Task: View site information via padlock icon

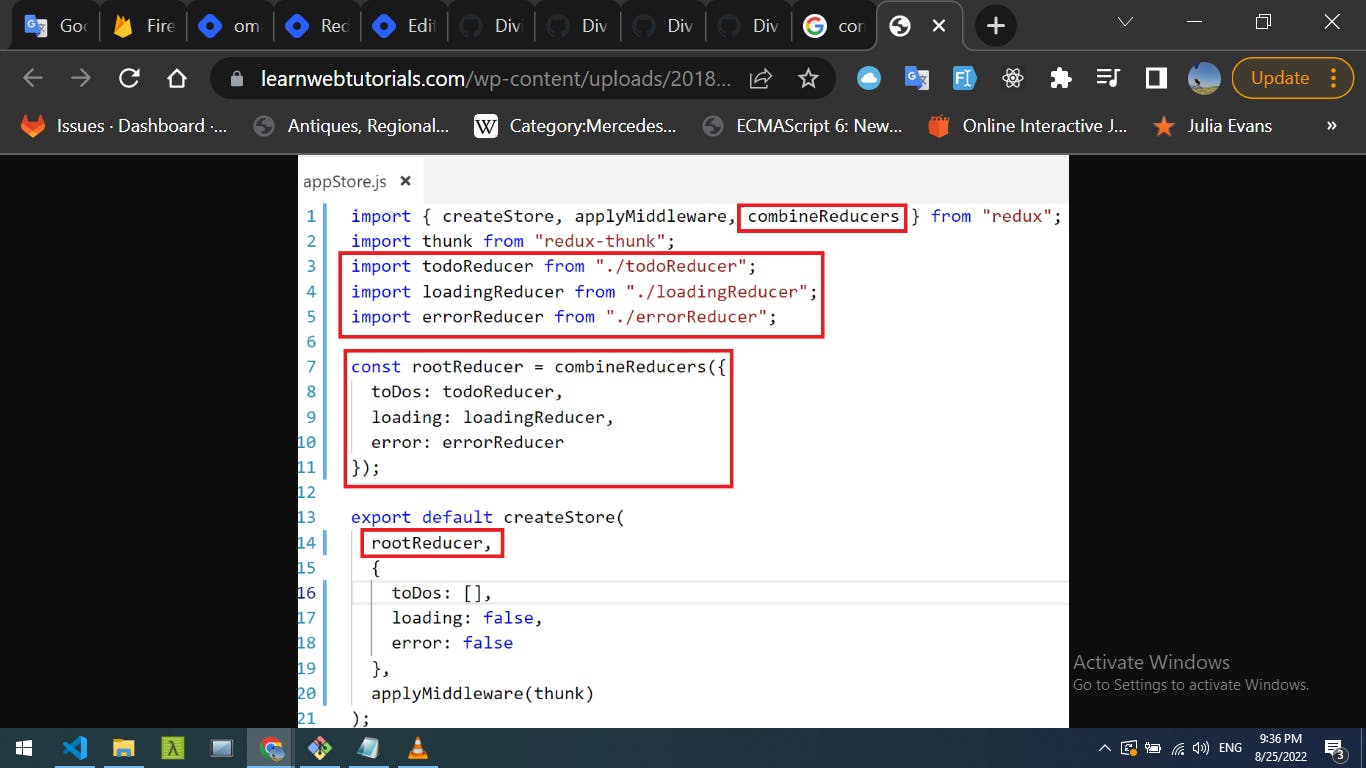Action: tap(237, 79)
